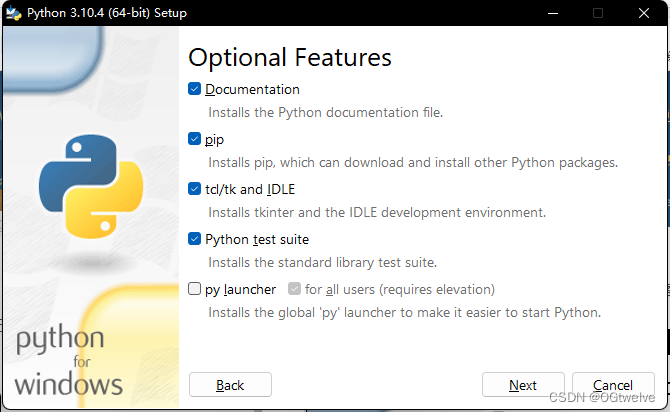Screen dimensions: 670x412
Task: Click the 'python for windows' branding text
Action: (x=68, y=360)
